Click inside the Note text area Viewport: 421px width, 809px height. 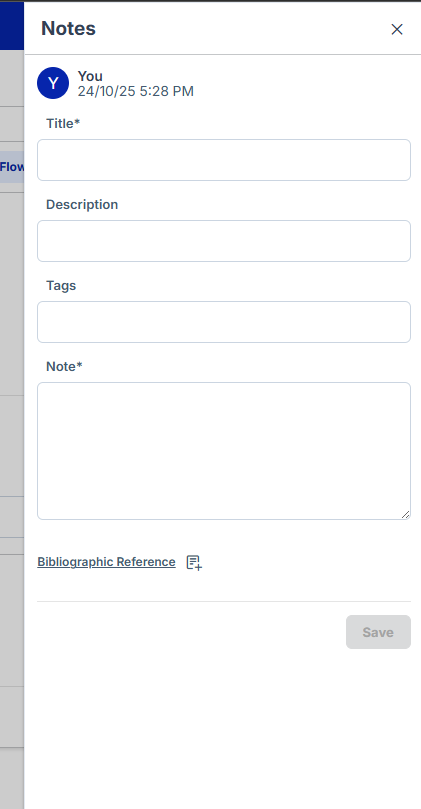224,451
